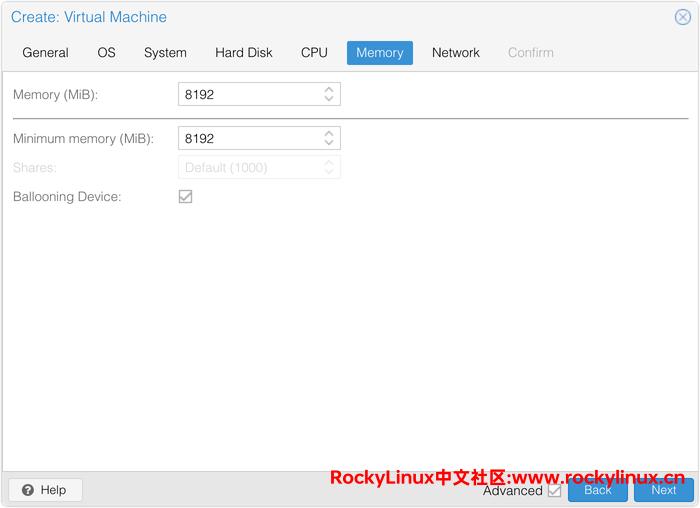Viewport: 700px width, 508px height.
Task: Increase Memory value with up arrow
Action: click(329, 89)
